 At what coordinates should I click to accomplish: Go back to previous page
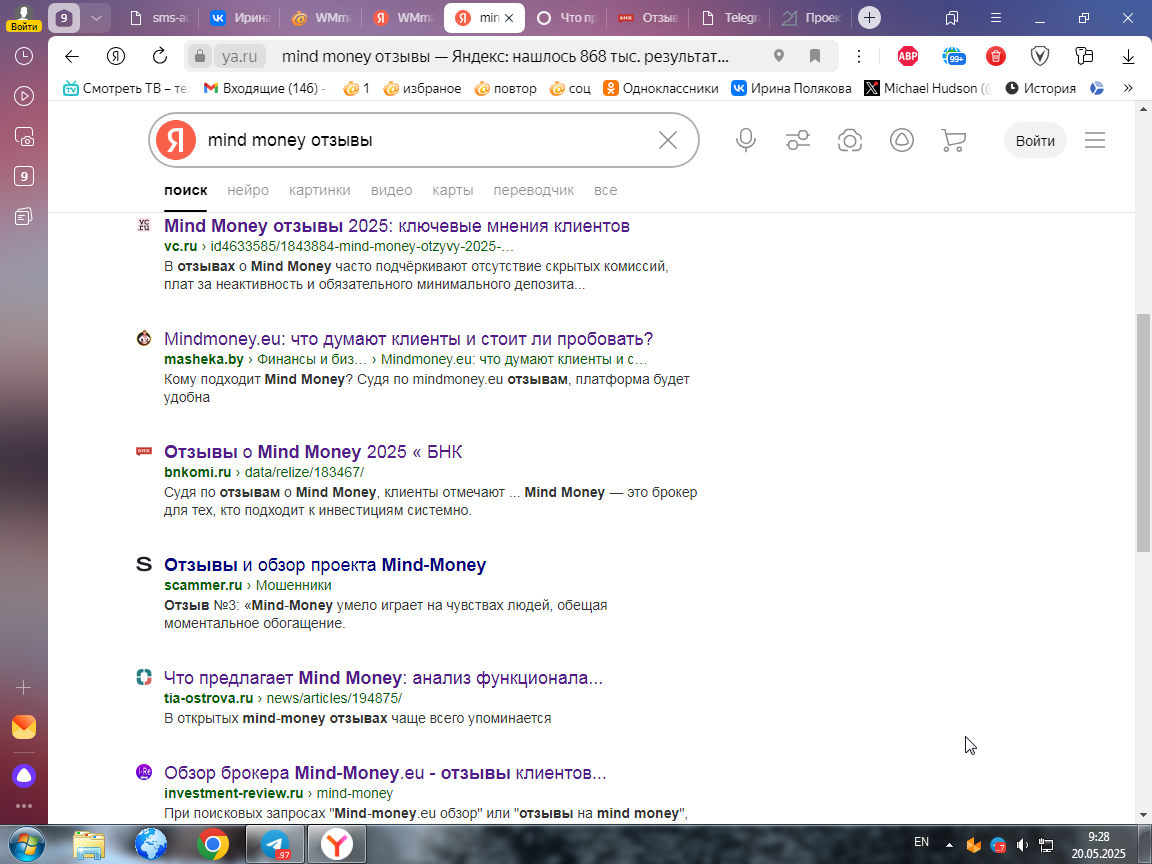[x=71, y=57]
